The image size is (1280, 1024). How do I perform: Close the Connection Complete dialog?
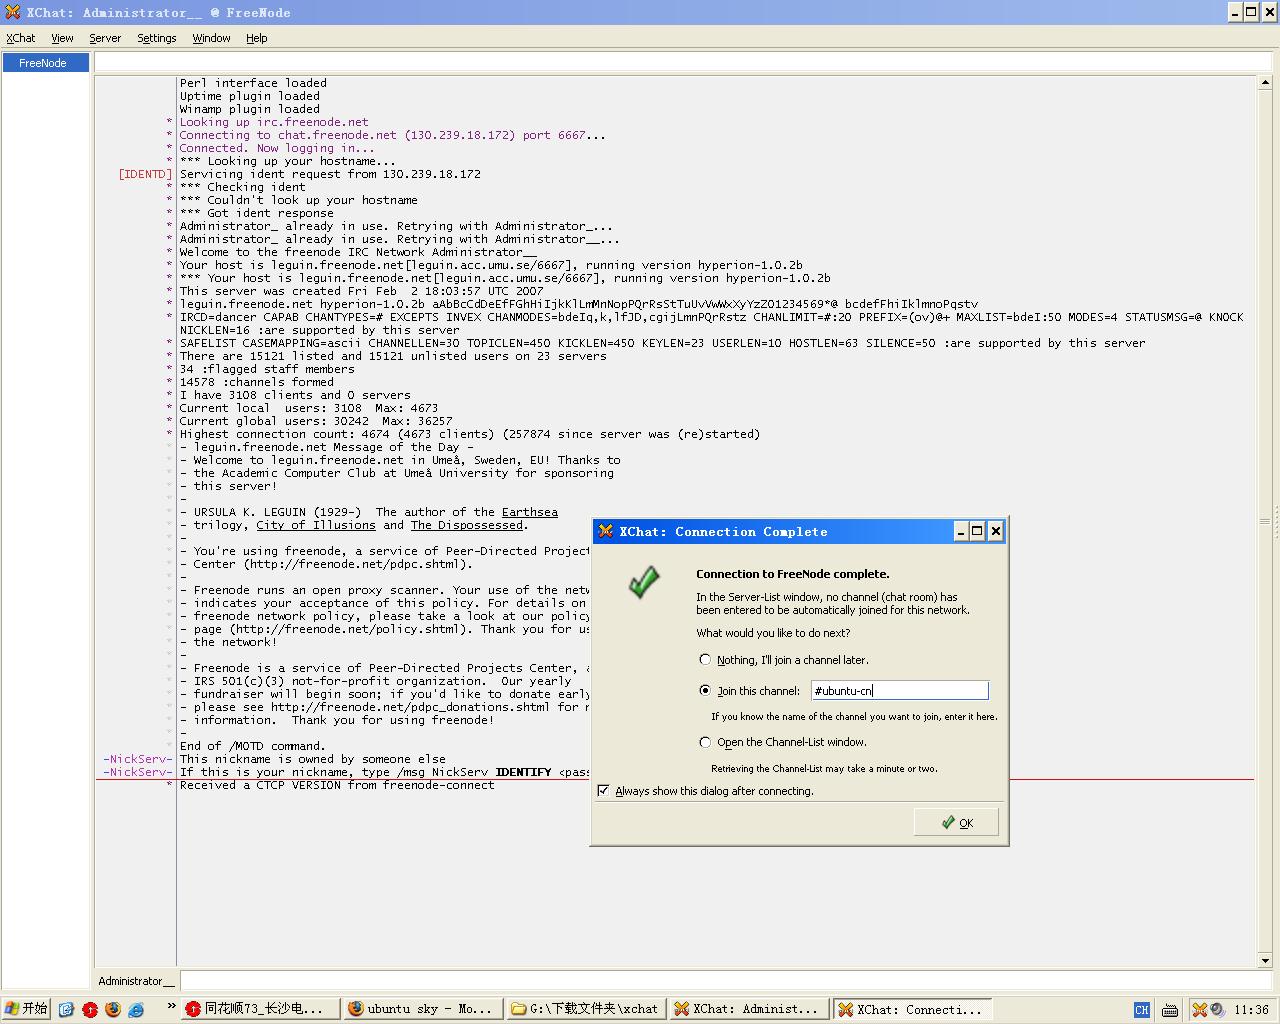coord(995,531)
